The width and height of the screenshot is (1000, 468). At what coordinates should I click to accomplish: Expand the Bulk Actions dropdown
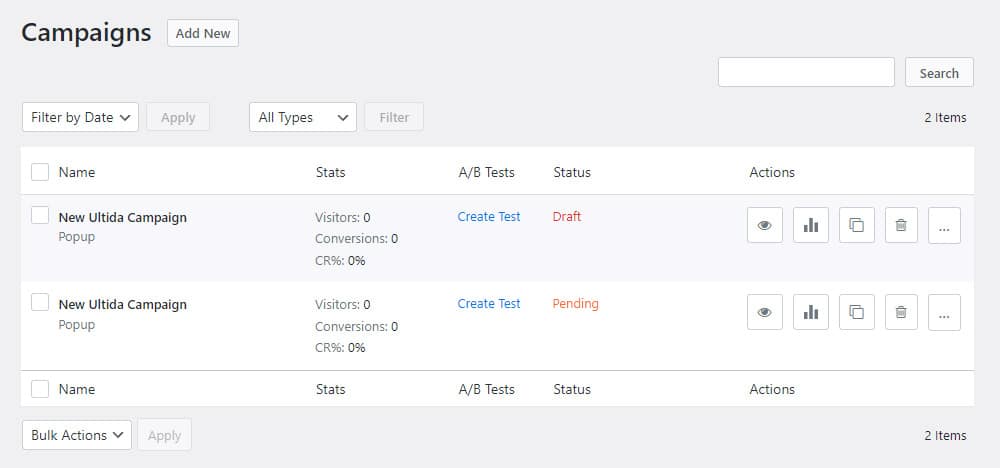point(77,435)
